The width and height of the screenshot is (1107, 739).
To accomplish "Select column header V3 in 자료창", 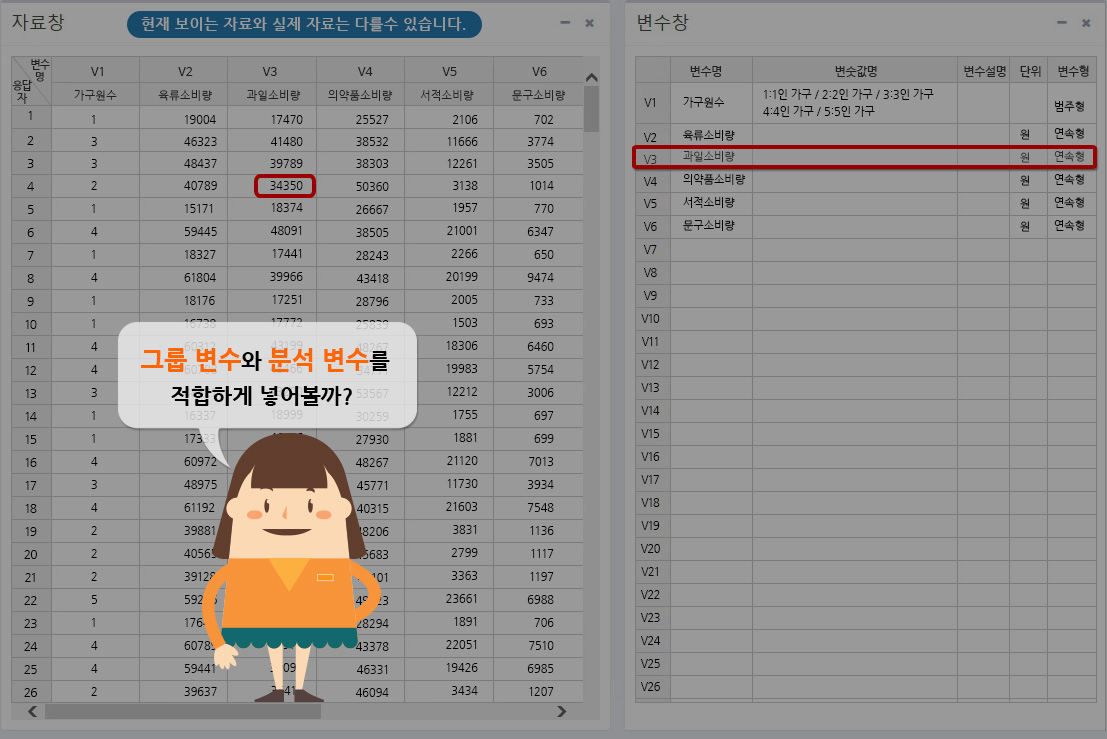I will (x=270, y=71).
